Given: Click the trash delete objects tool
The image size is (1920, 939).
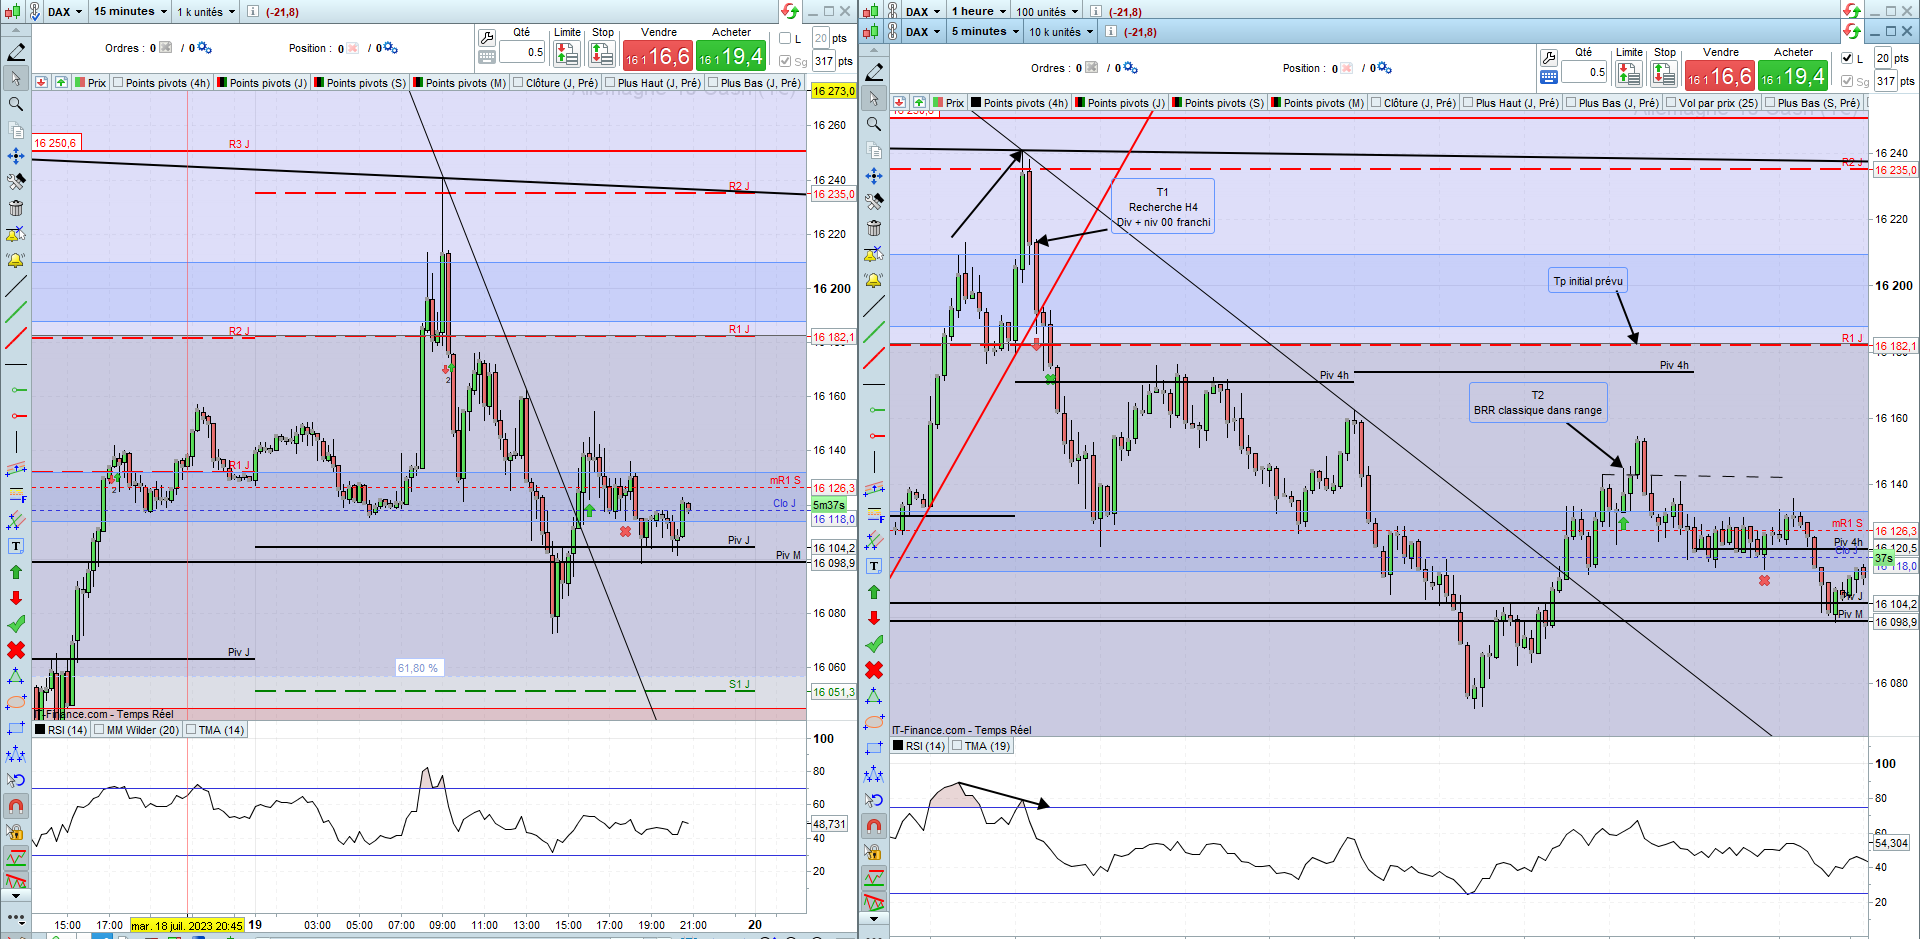Looking at the screenshot, I should [16, 208].
